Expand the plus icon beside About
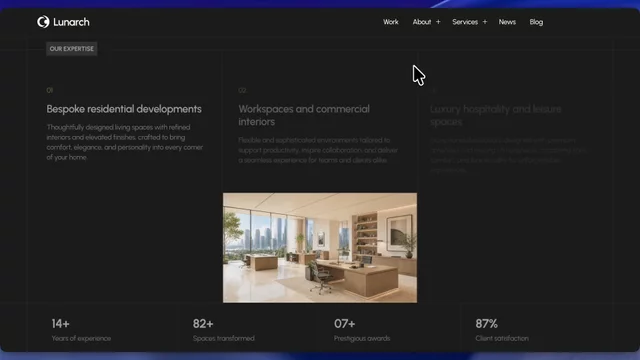This screenshot has width=640, height=360. click(x=438, y=22)
